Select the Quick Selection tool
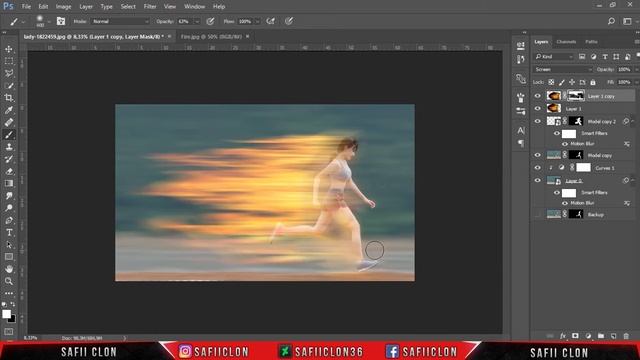The image size is (640, 360). click(9, 86)
